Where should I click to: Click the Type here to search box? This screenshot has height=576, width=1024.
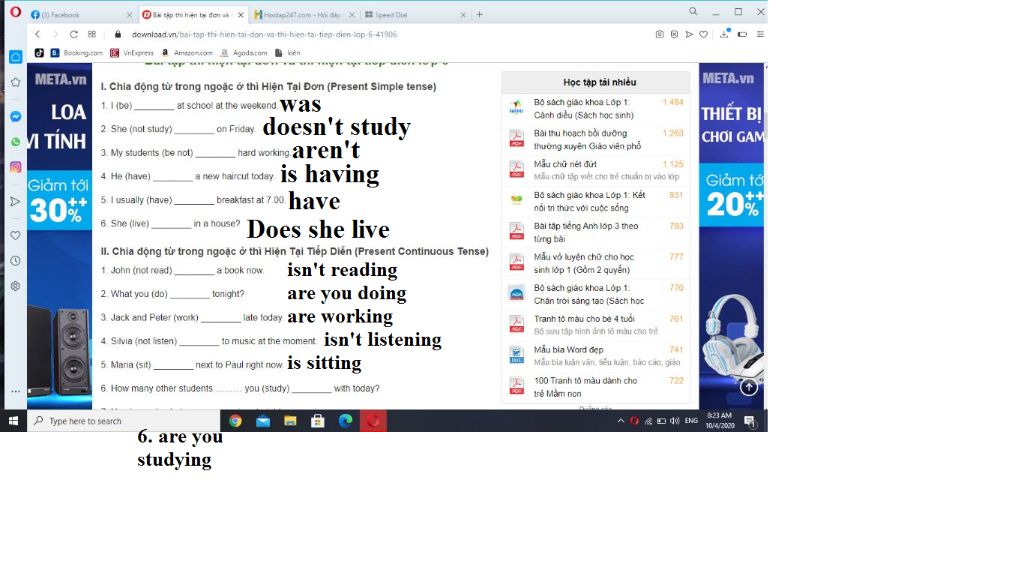point(123,421)
